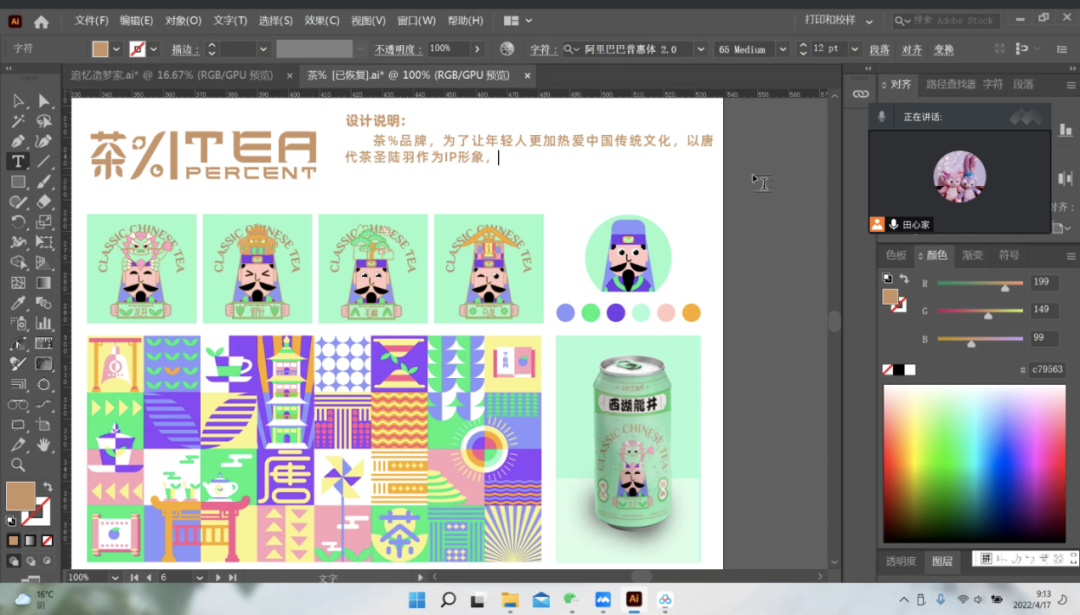Click the Home icon in the top bar
The height and width of the screenshot is (615, 1080).
(41, 21)
